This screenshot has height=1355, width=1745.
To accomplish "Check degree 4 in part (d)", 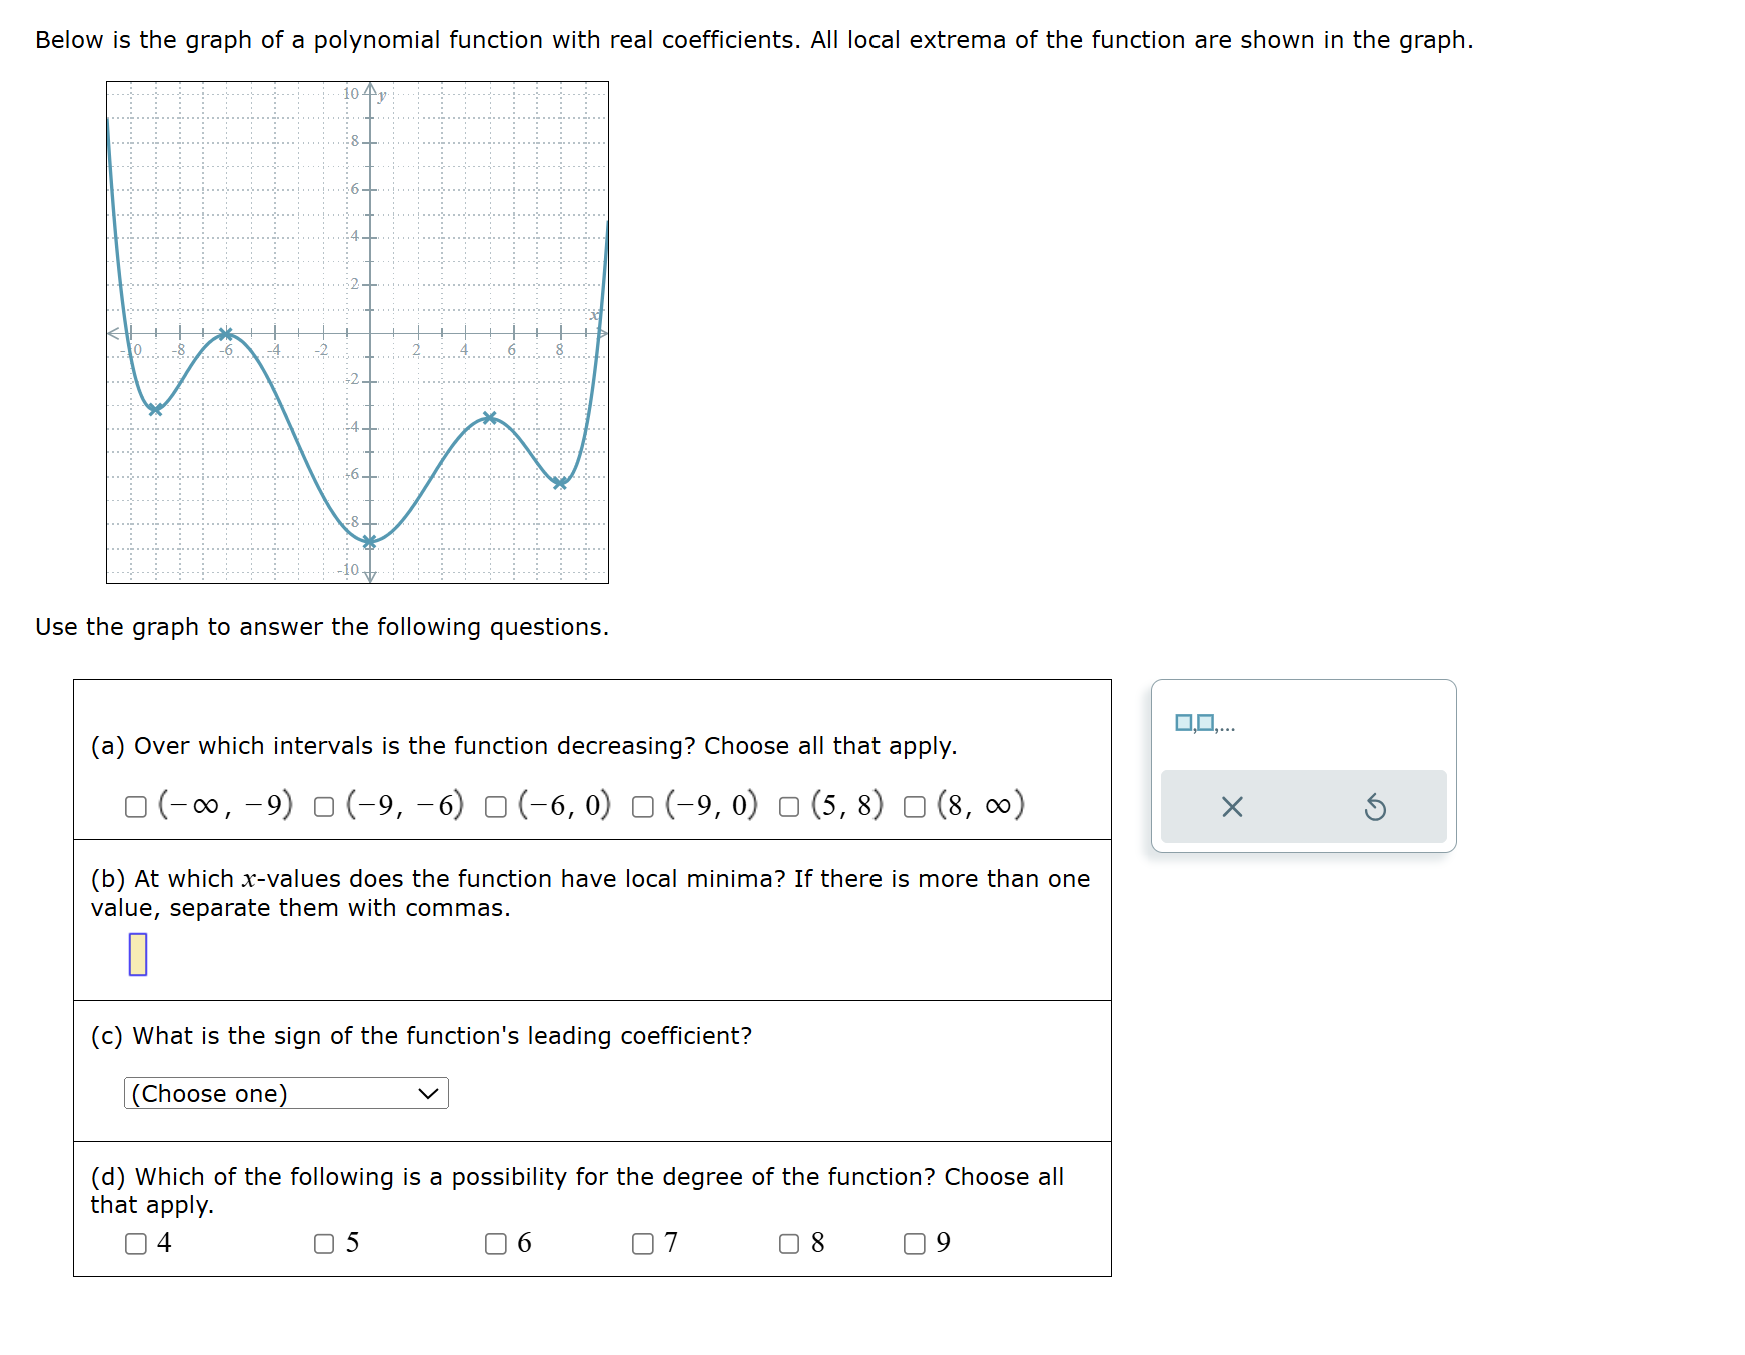I will [x=137, y=1244].
